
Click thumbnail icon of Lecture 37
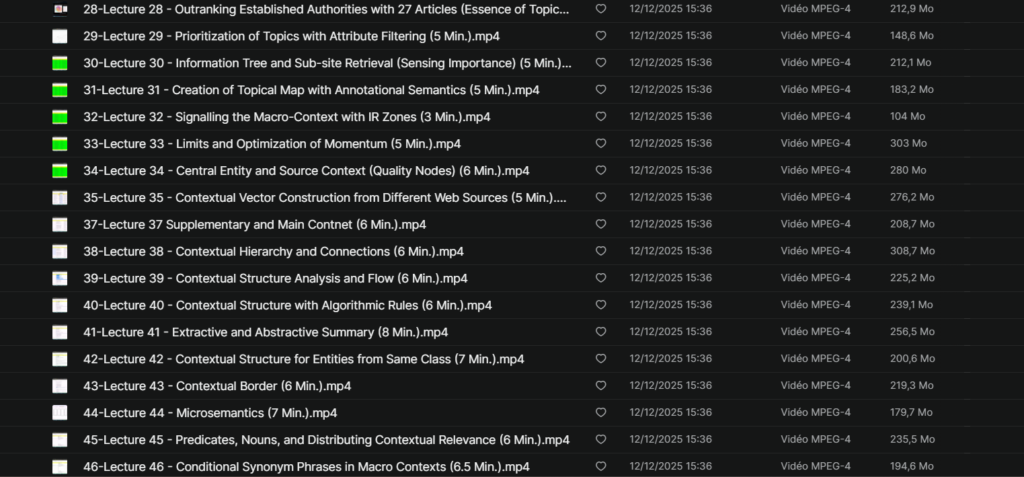coord(60,225)
